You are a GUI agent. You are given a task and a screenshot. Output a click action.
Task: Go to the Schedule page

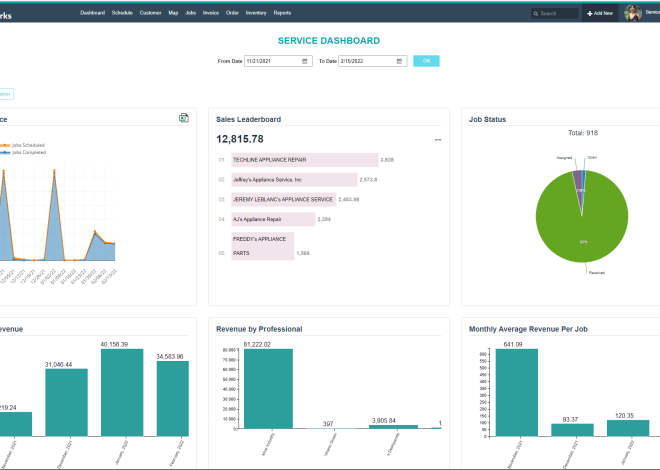click(x=122, y=13)
